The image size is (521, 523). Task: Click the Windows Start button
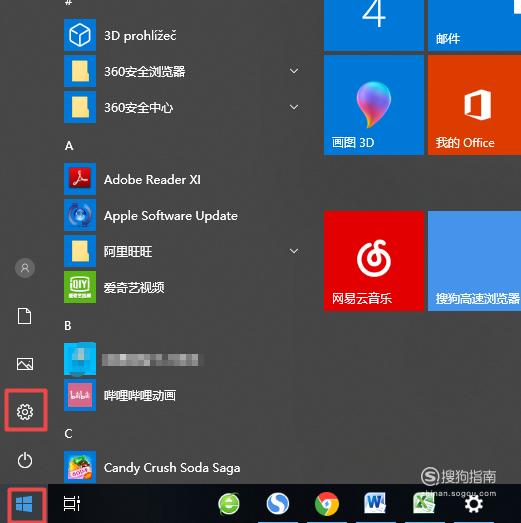tap(24, 504)
